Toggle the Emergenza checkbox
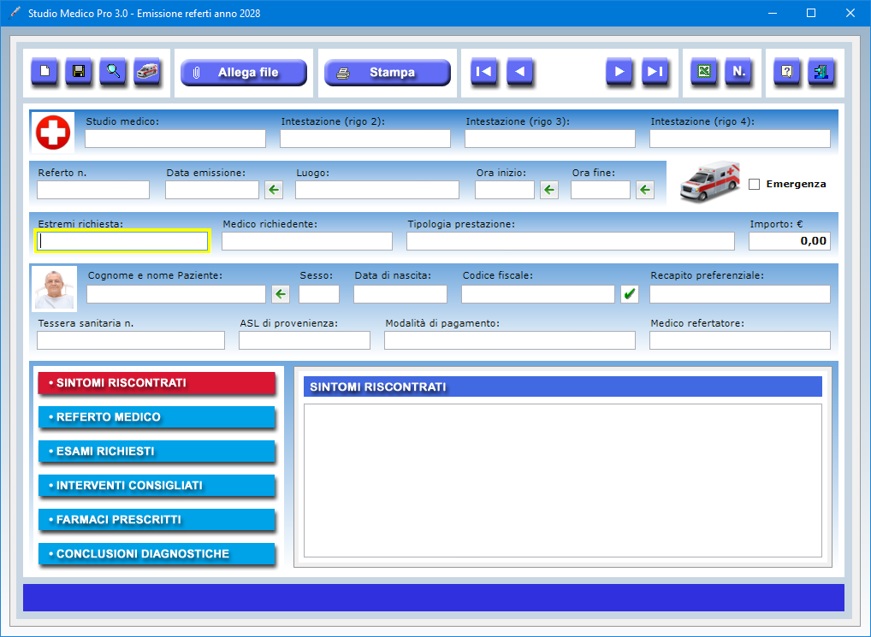 tap(754, 184)
